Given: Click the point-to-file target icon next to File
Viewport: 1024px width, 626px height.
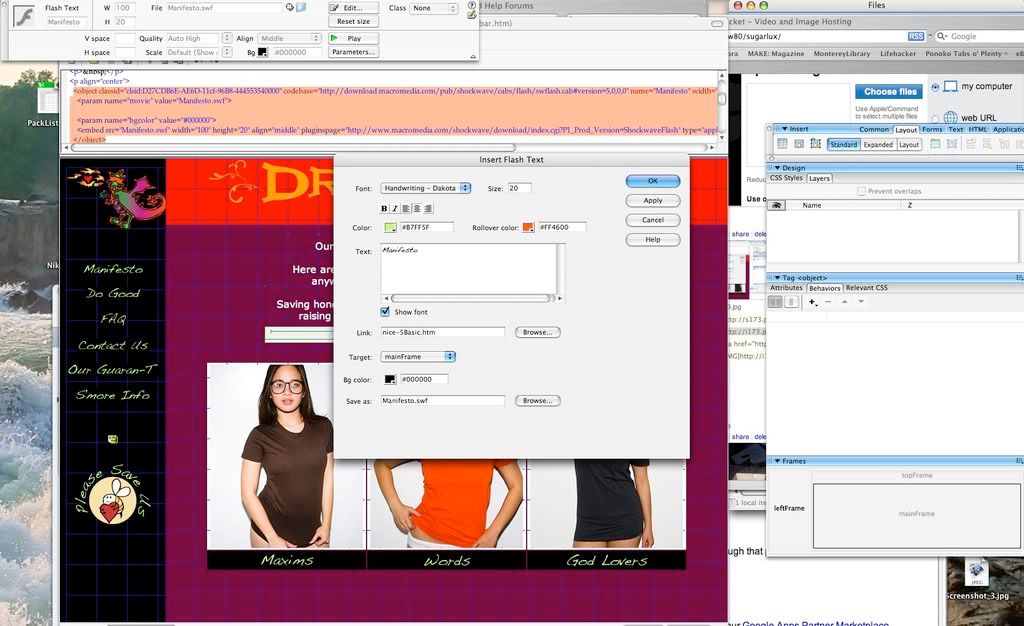Looking at the screenshot, I should (289, 7).
